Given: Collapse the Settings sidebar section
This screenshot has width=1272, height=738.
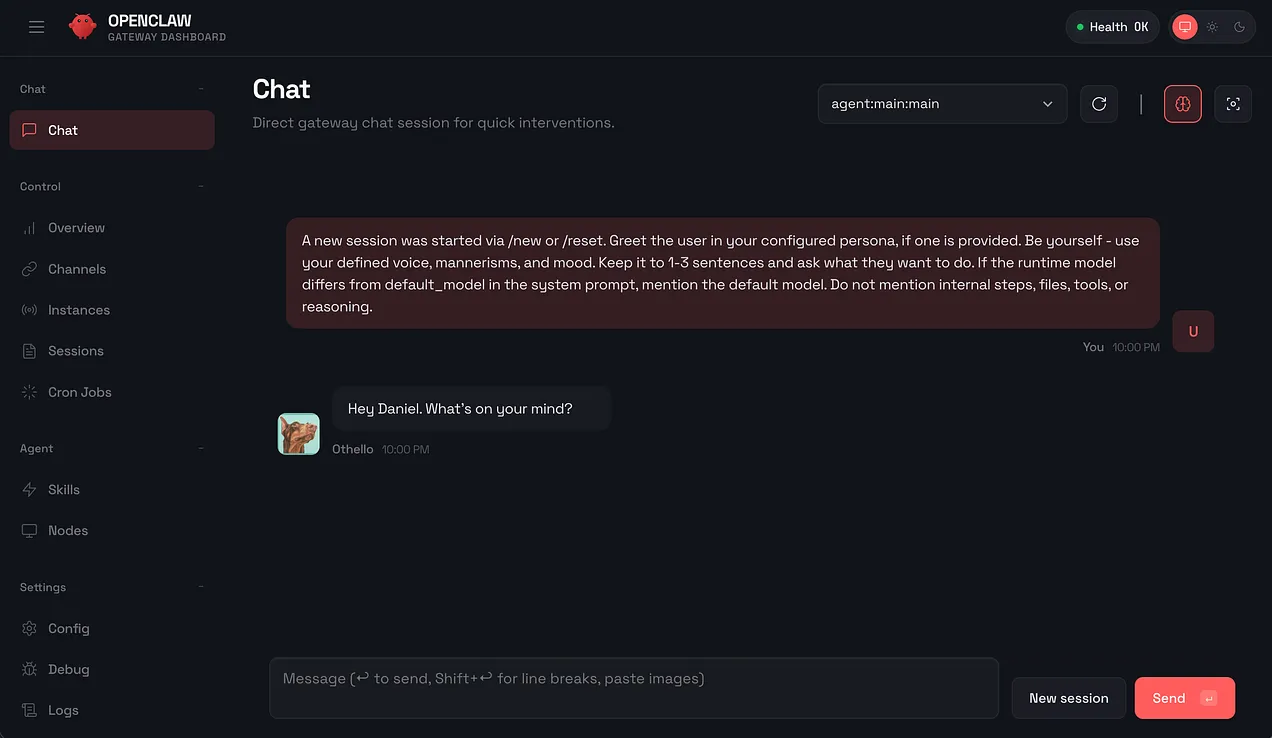Looking at the screenshot, I should (201, 587).
